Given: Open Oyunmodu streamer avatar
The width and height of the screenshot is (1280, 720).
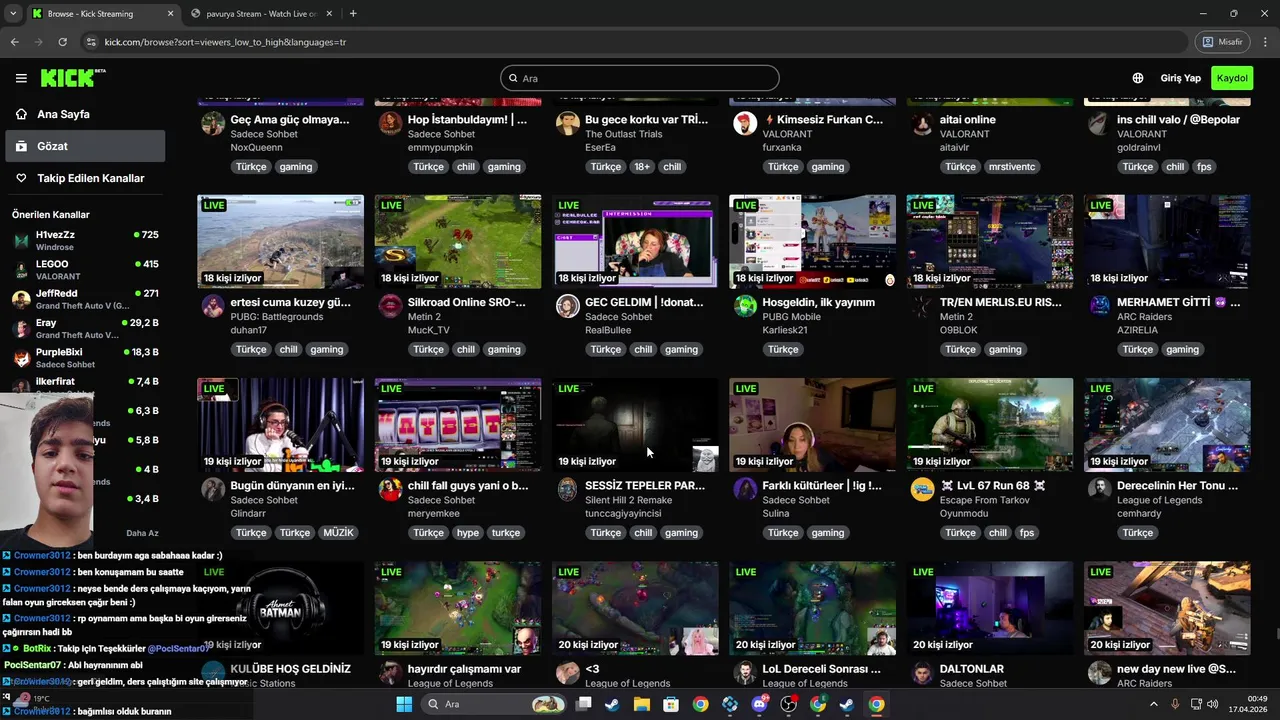Looking at the screenshot, I should (x=922, y=489).
